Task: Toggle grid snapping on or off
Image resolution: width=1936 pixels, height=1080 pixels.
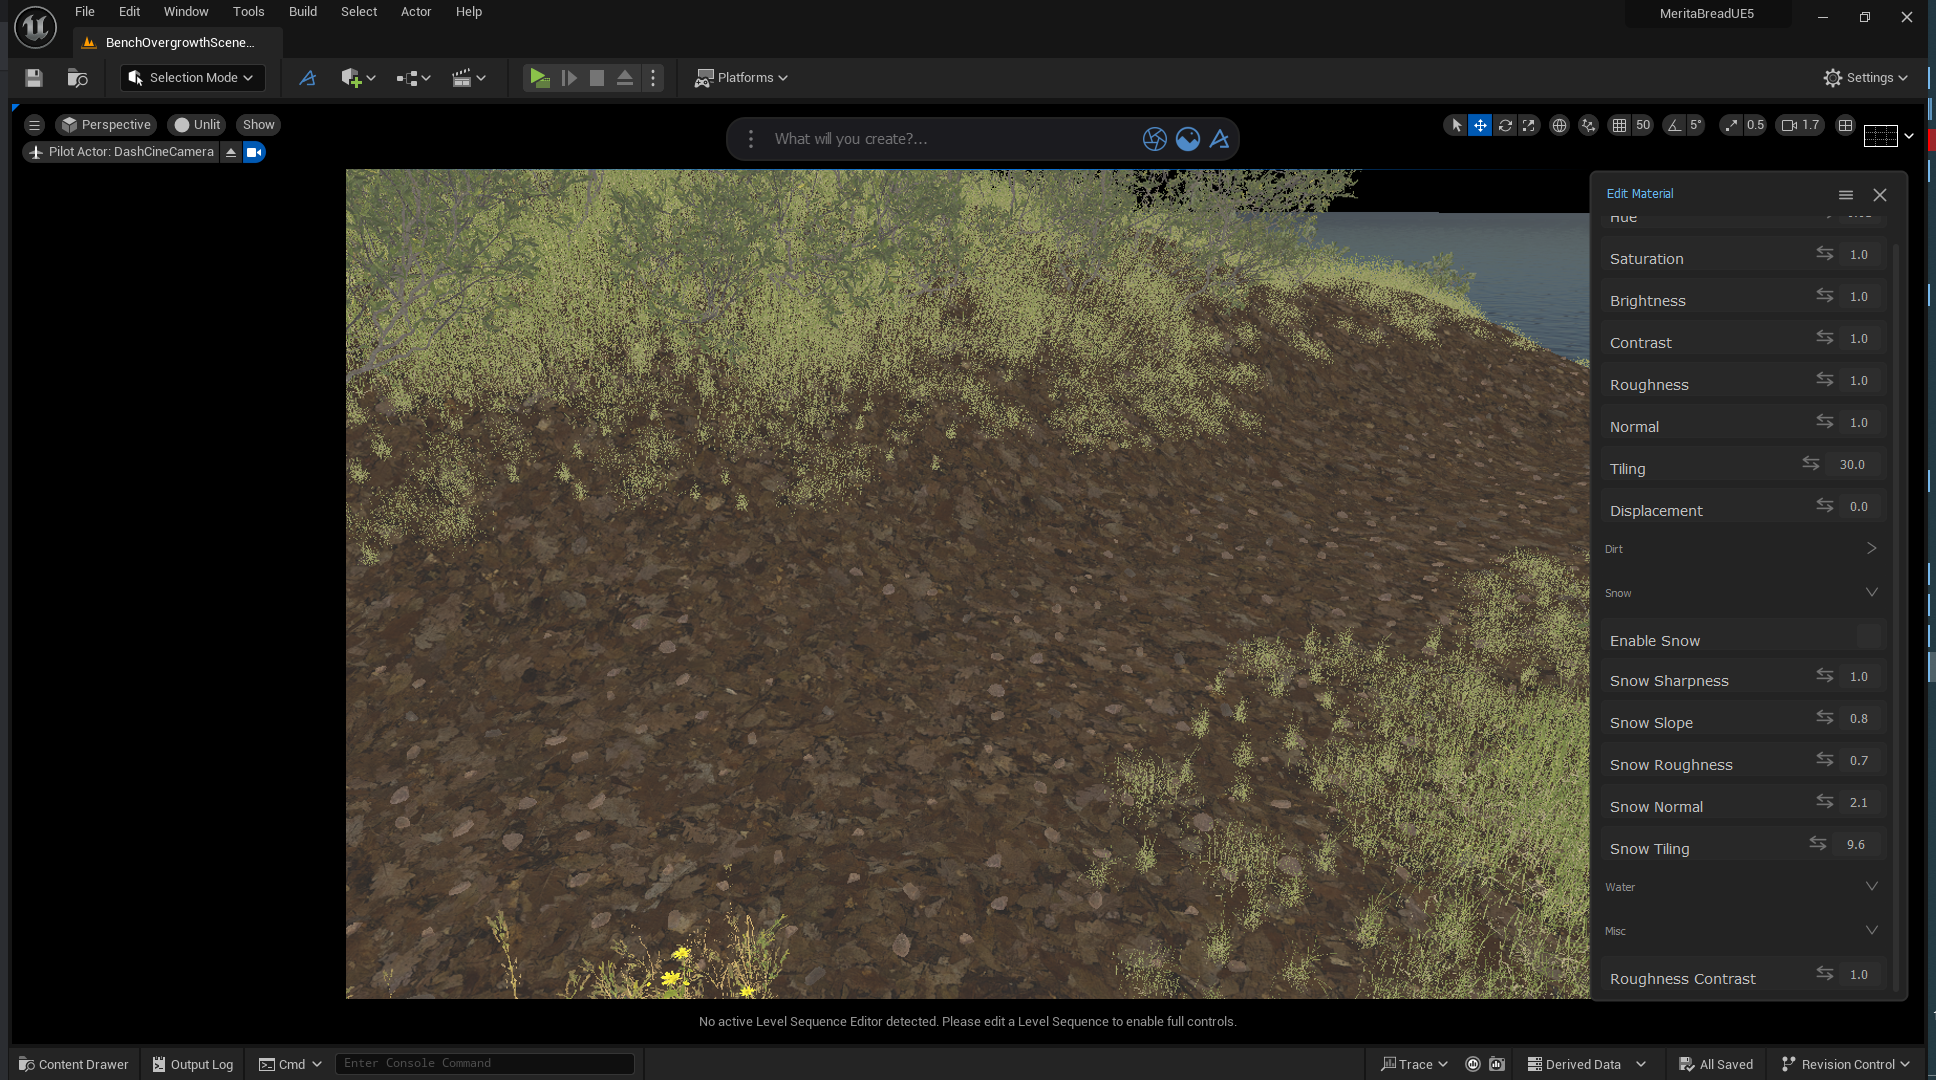Action: coord(1619,125)
